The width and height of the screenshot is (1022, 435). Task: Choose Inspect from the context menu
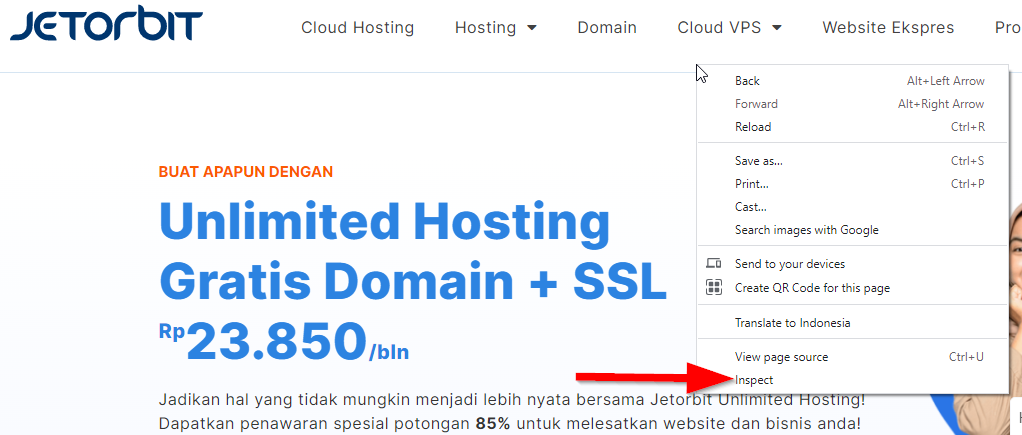pyautogui.click(x=853, y=380)
